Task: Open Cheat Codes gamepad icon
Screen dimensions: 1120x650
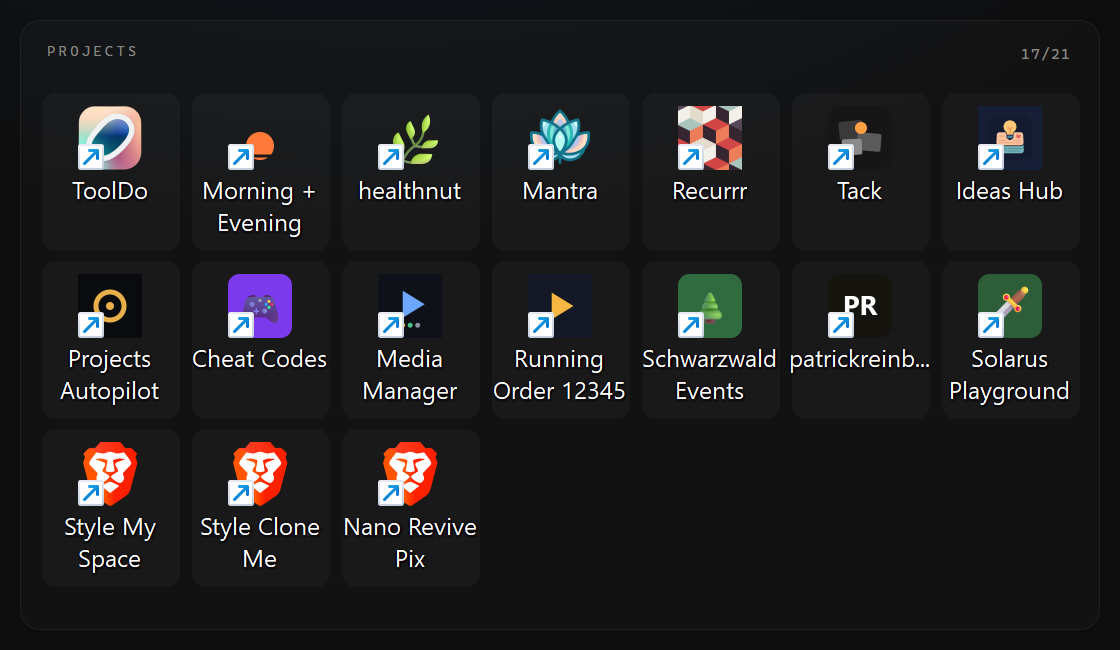Action: [260, 306]
